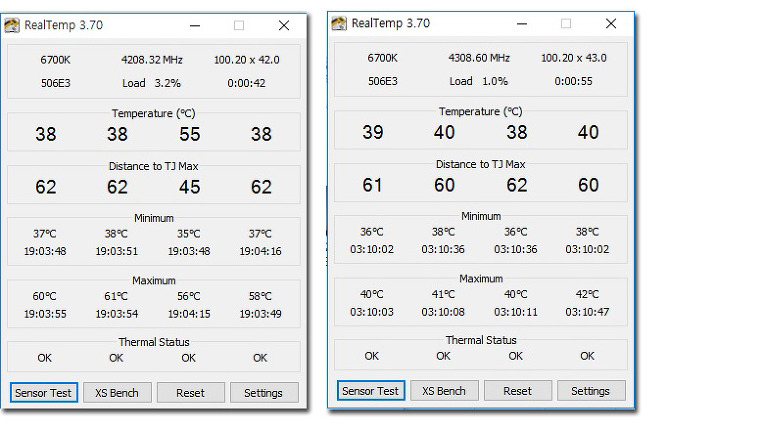This screenshot has height=430, width=764.
Task: Click the 19:04:15 maximum timestamp
Action: (x=189, y=314)
